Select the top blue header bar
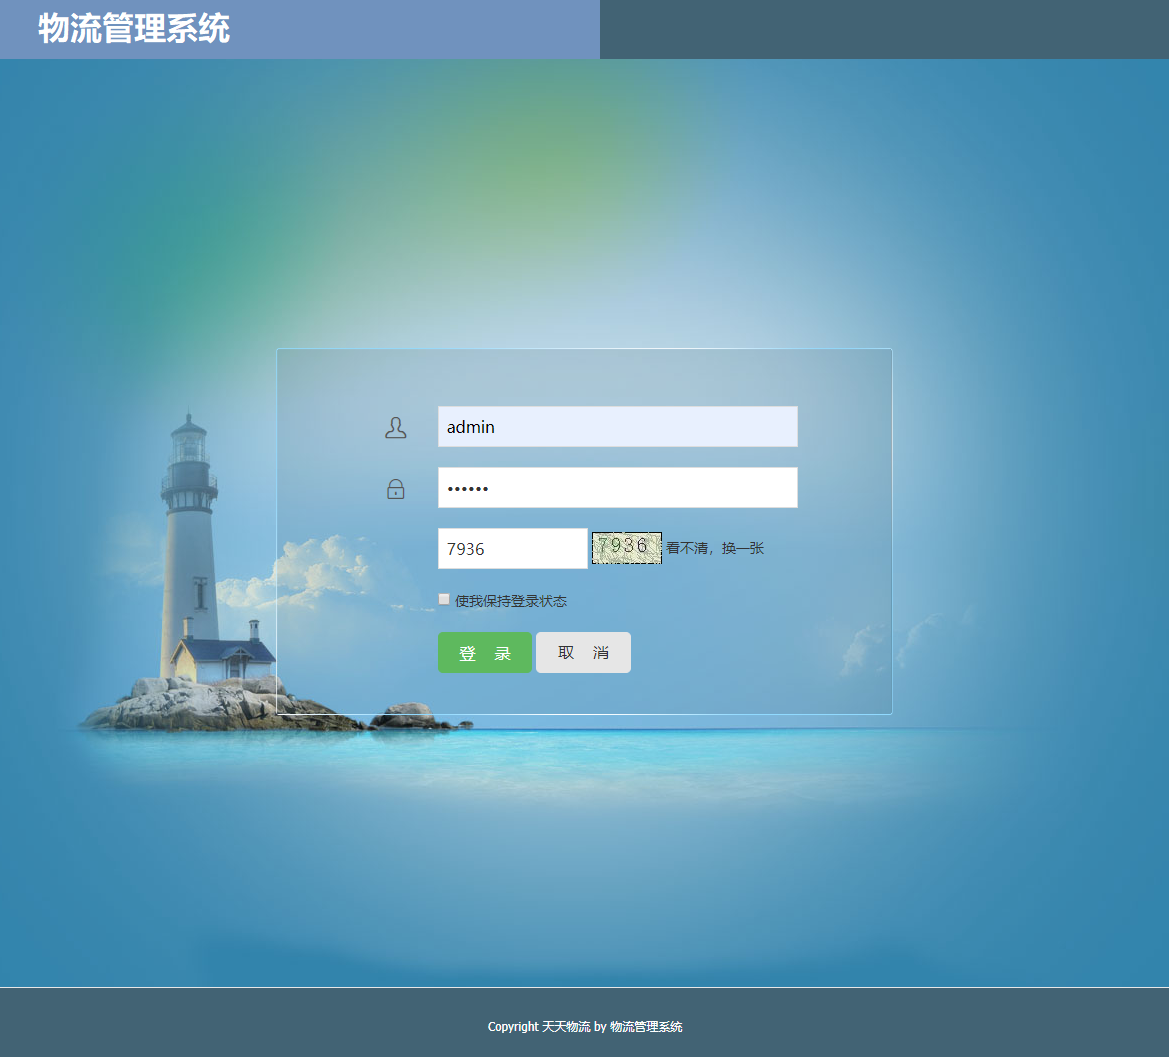The image size is (1169, 1057). 300,30
